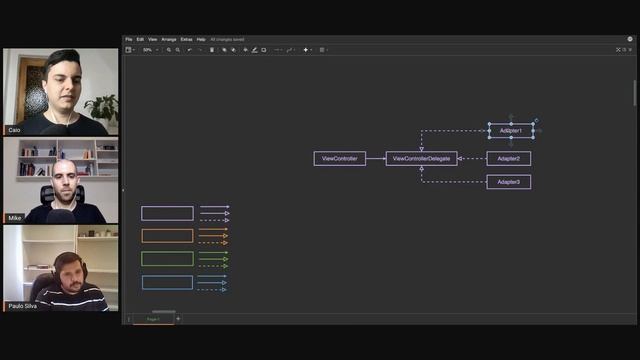Open the line color pencil tool

pyautogui.click(x=254, y=50)
